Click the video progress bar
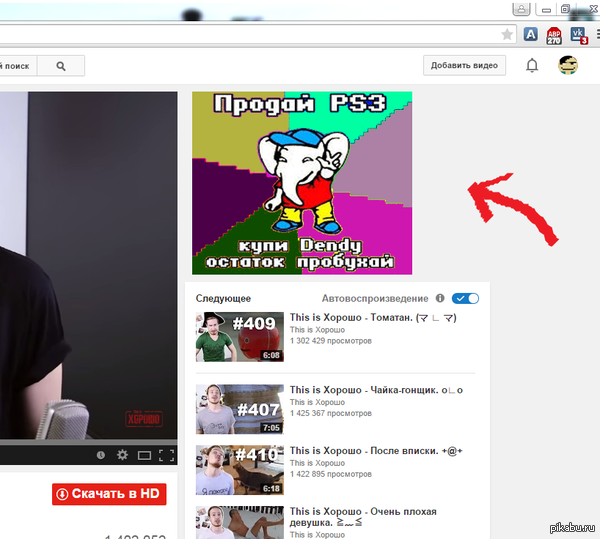600x539 pixels. 88,440
